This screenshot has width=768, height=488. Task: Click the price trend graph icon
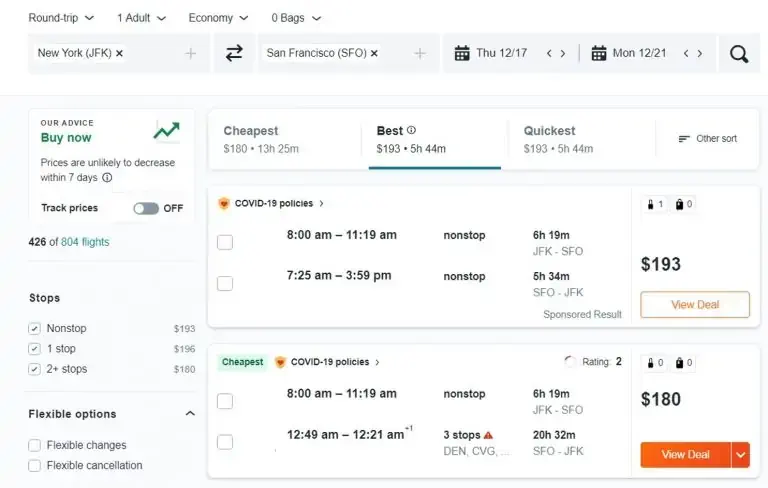[x=167, y=131]
